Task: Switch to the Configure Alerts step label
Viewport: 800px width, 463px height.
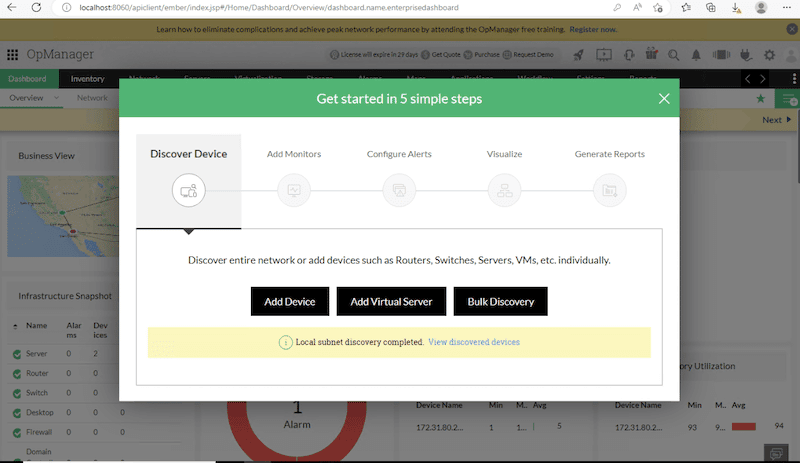Action: click(x=399, y=154)
